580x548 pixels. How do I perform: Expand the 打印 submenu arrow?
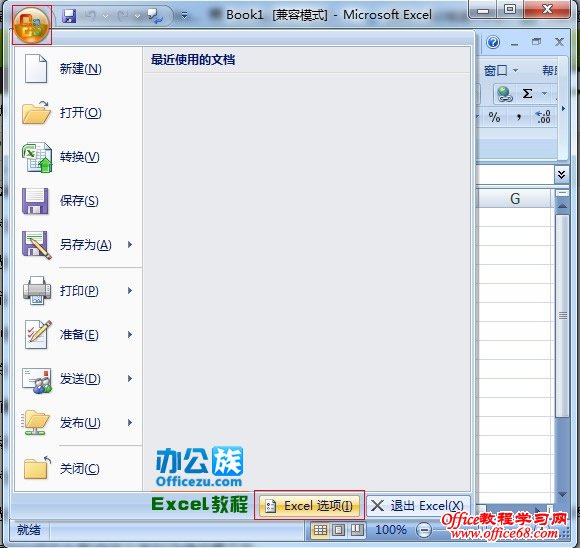click(130, 291)
